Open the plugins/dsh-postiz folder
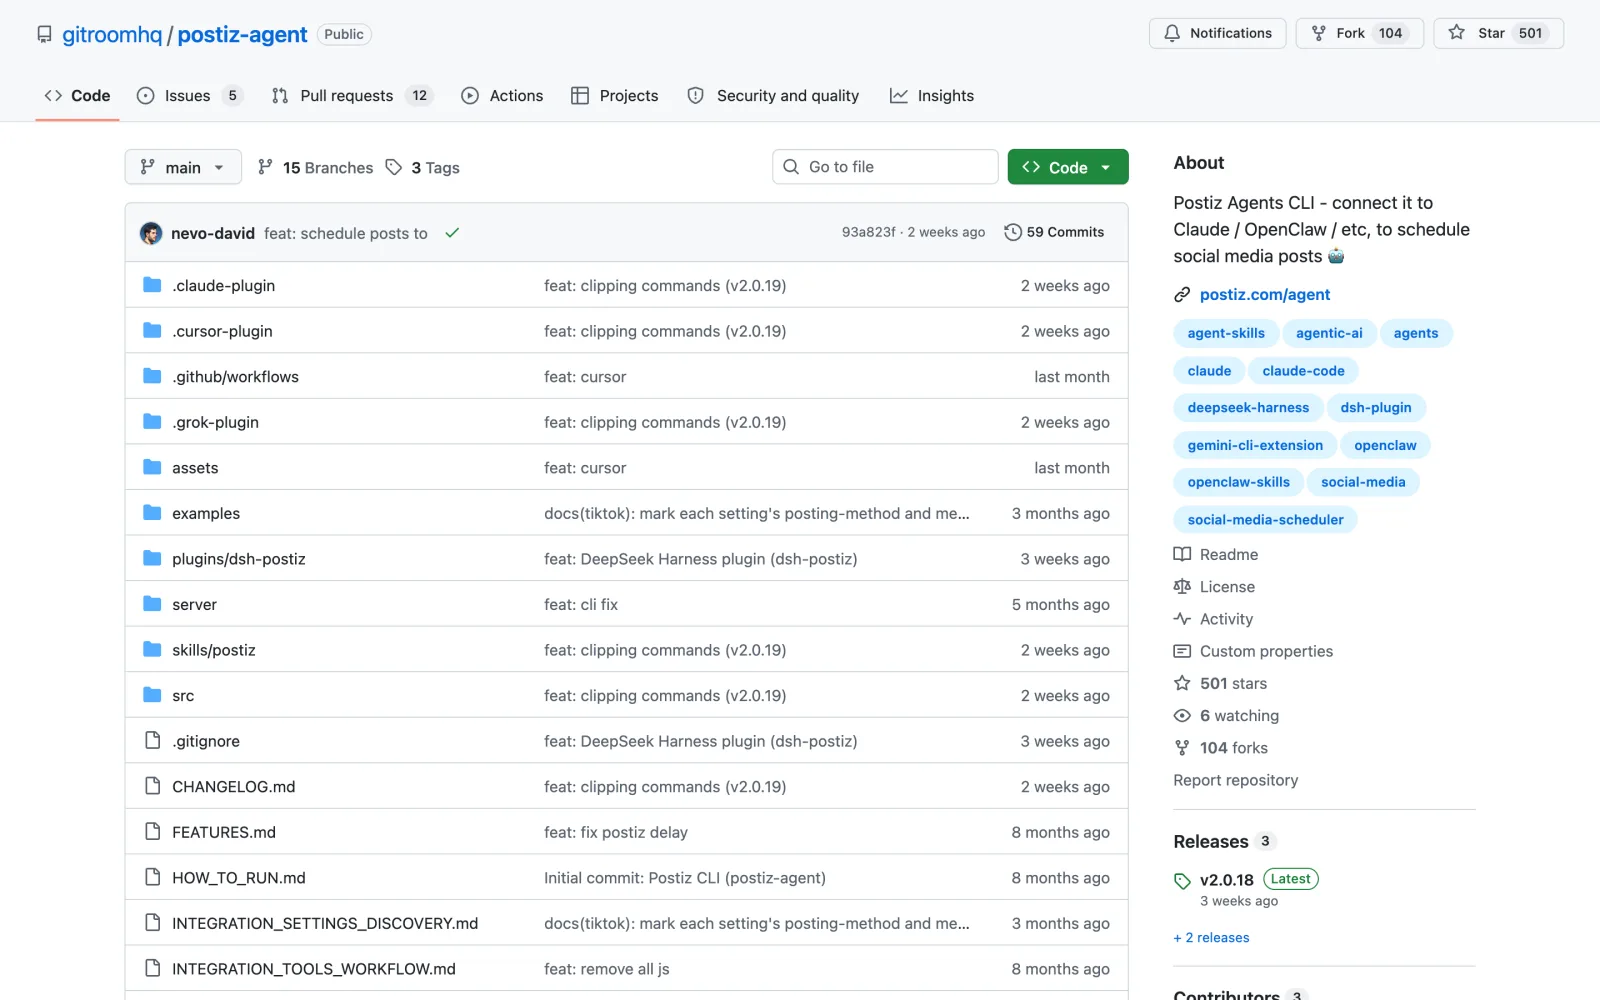 tap(239, 559)
